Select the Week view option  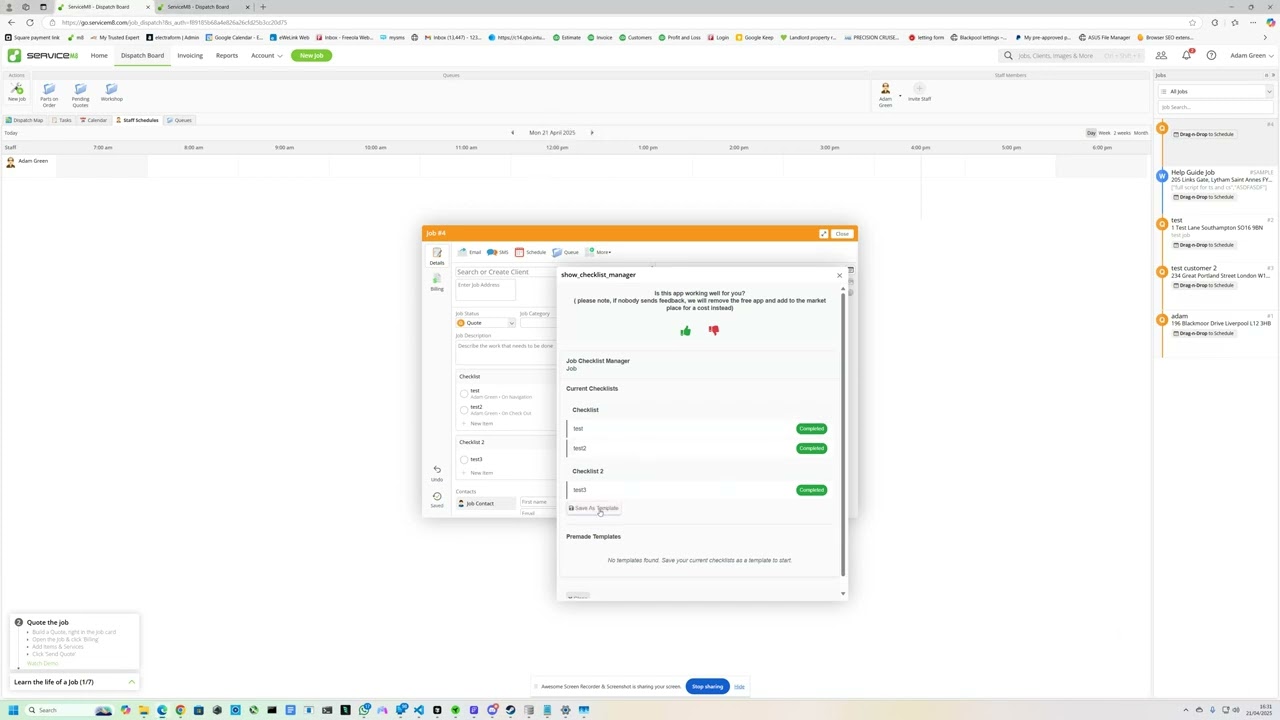click(1104, 133)
